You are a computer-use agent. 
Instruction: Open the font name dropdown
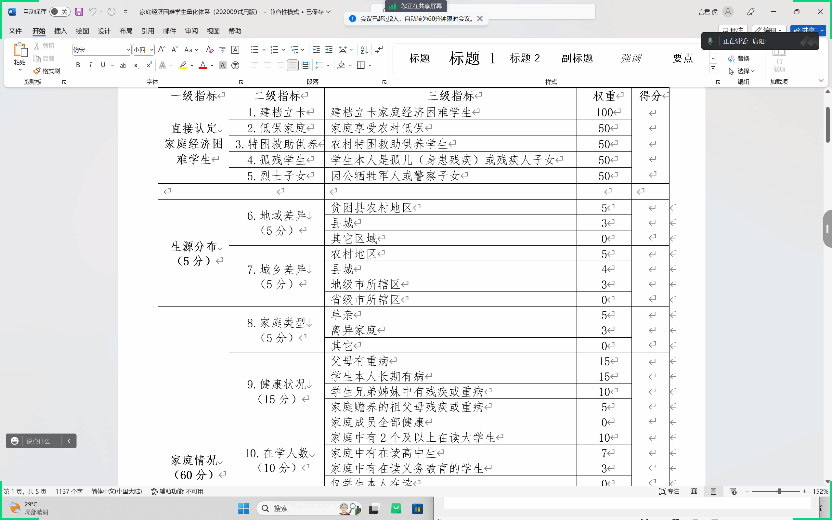point(129,49)
